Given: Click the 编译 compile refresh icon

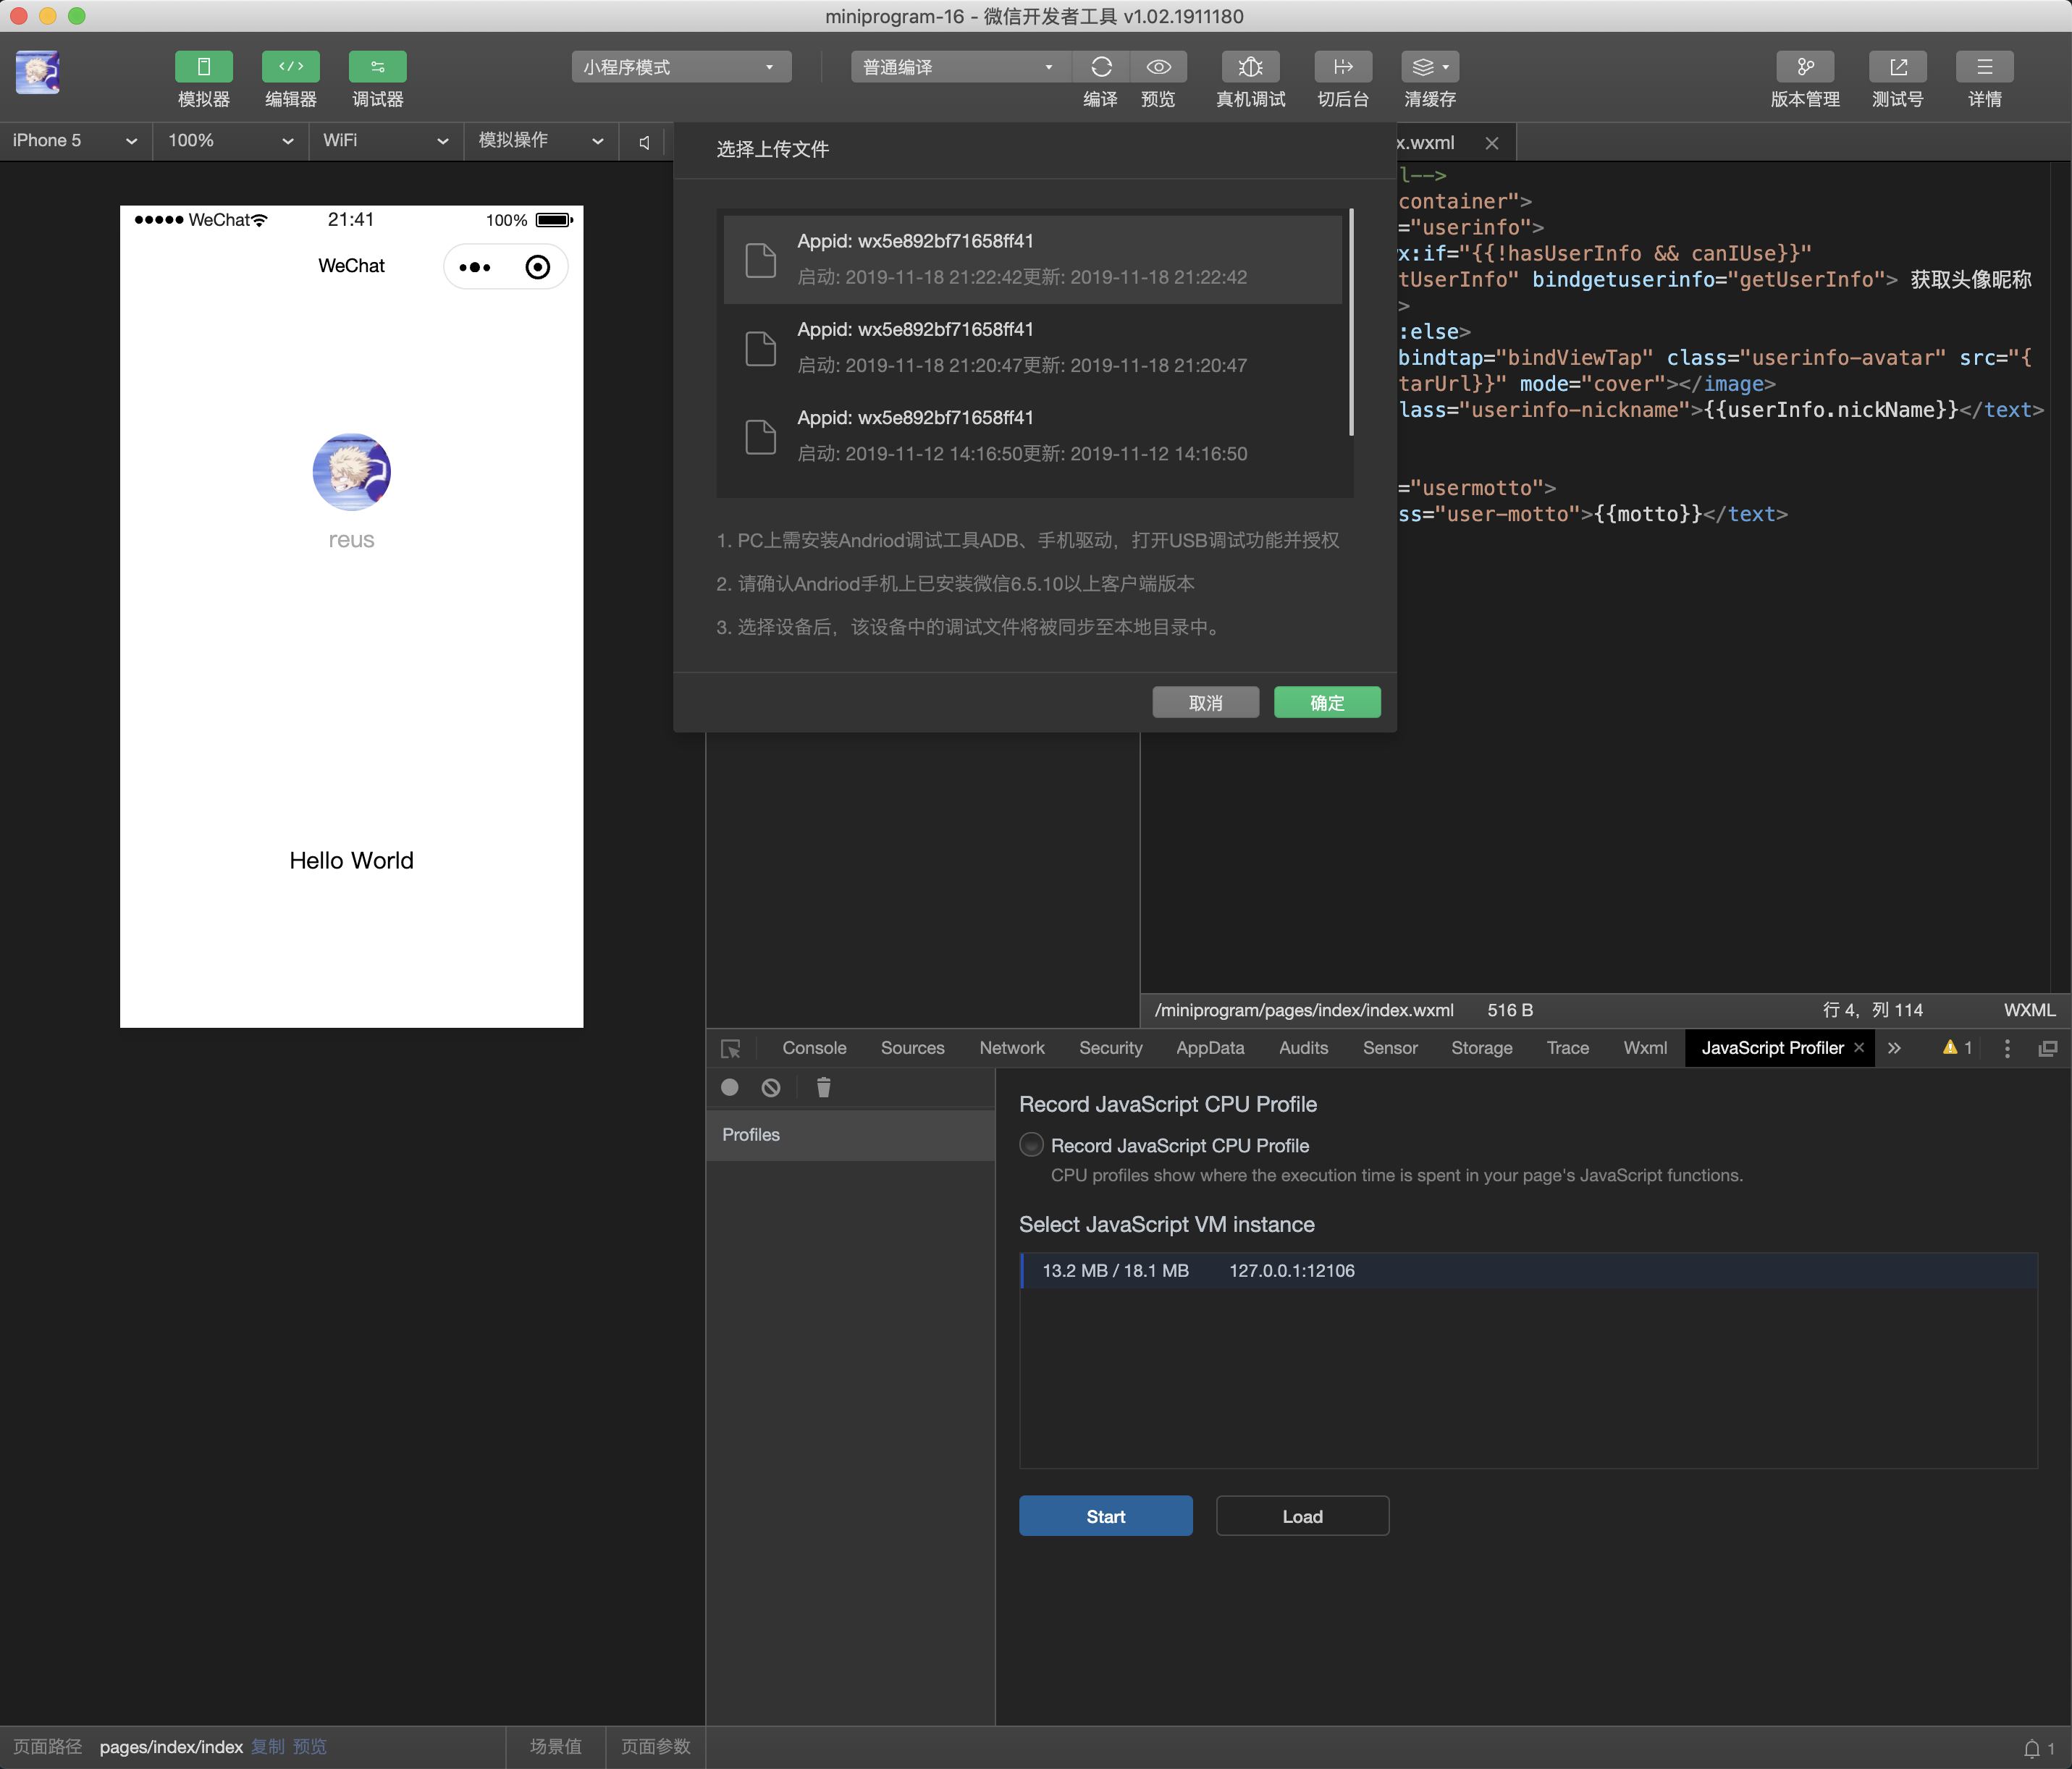Looking at the screenshot, I should [x=1101, y=67].
